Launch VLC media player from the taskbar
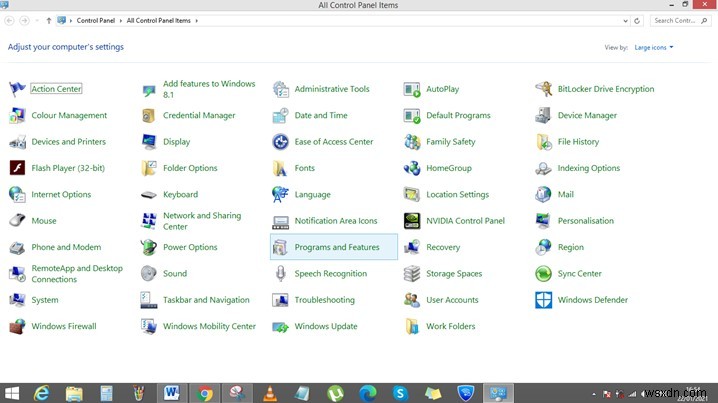Screen dimensions: 718x403 pyautogui.click(x=270, y=393)
